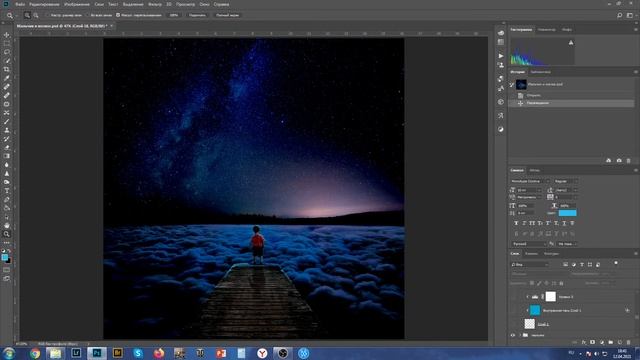Open the Character panel blue text color swatch

(x=567, y=213)
